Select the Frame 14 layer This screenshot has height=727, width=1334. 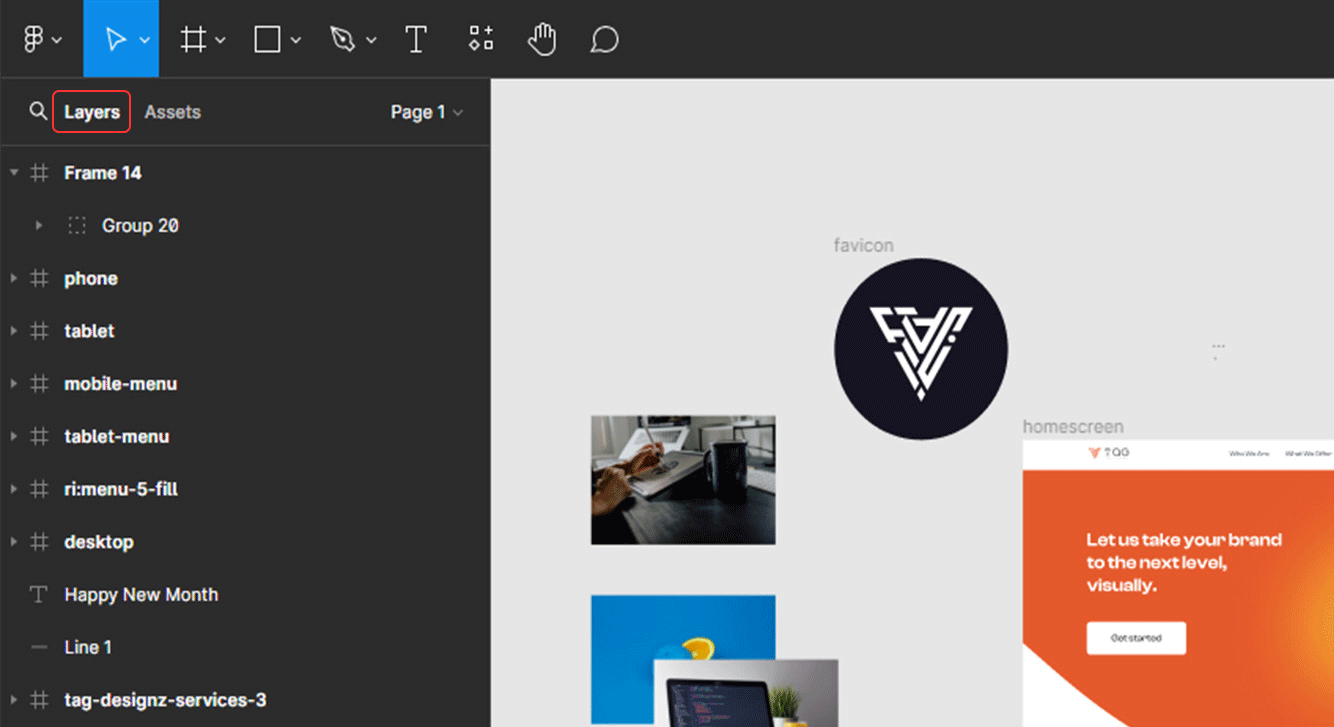(245, 173)
